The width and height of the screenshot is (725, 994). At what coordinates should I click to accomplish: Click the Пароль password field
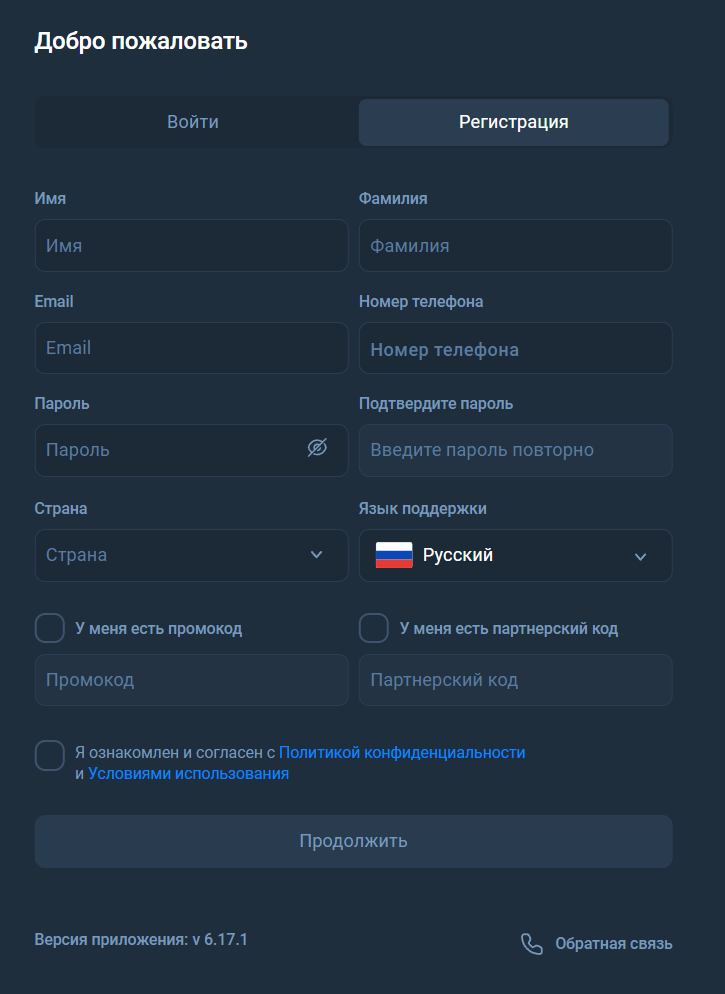click(x=170, y=450)
